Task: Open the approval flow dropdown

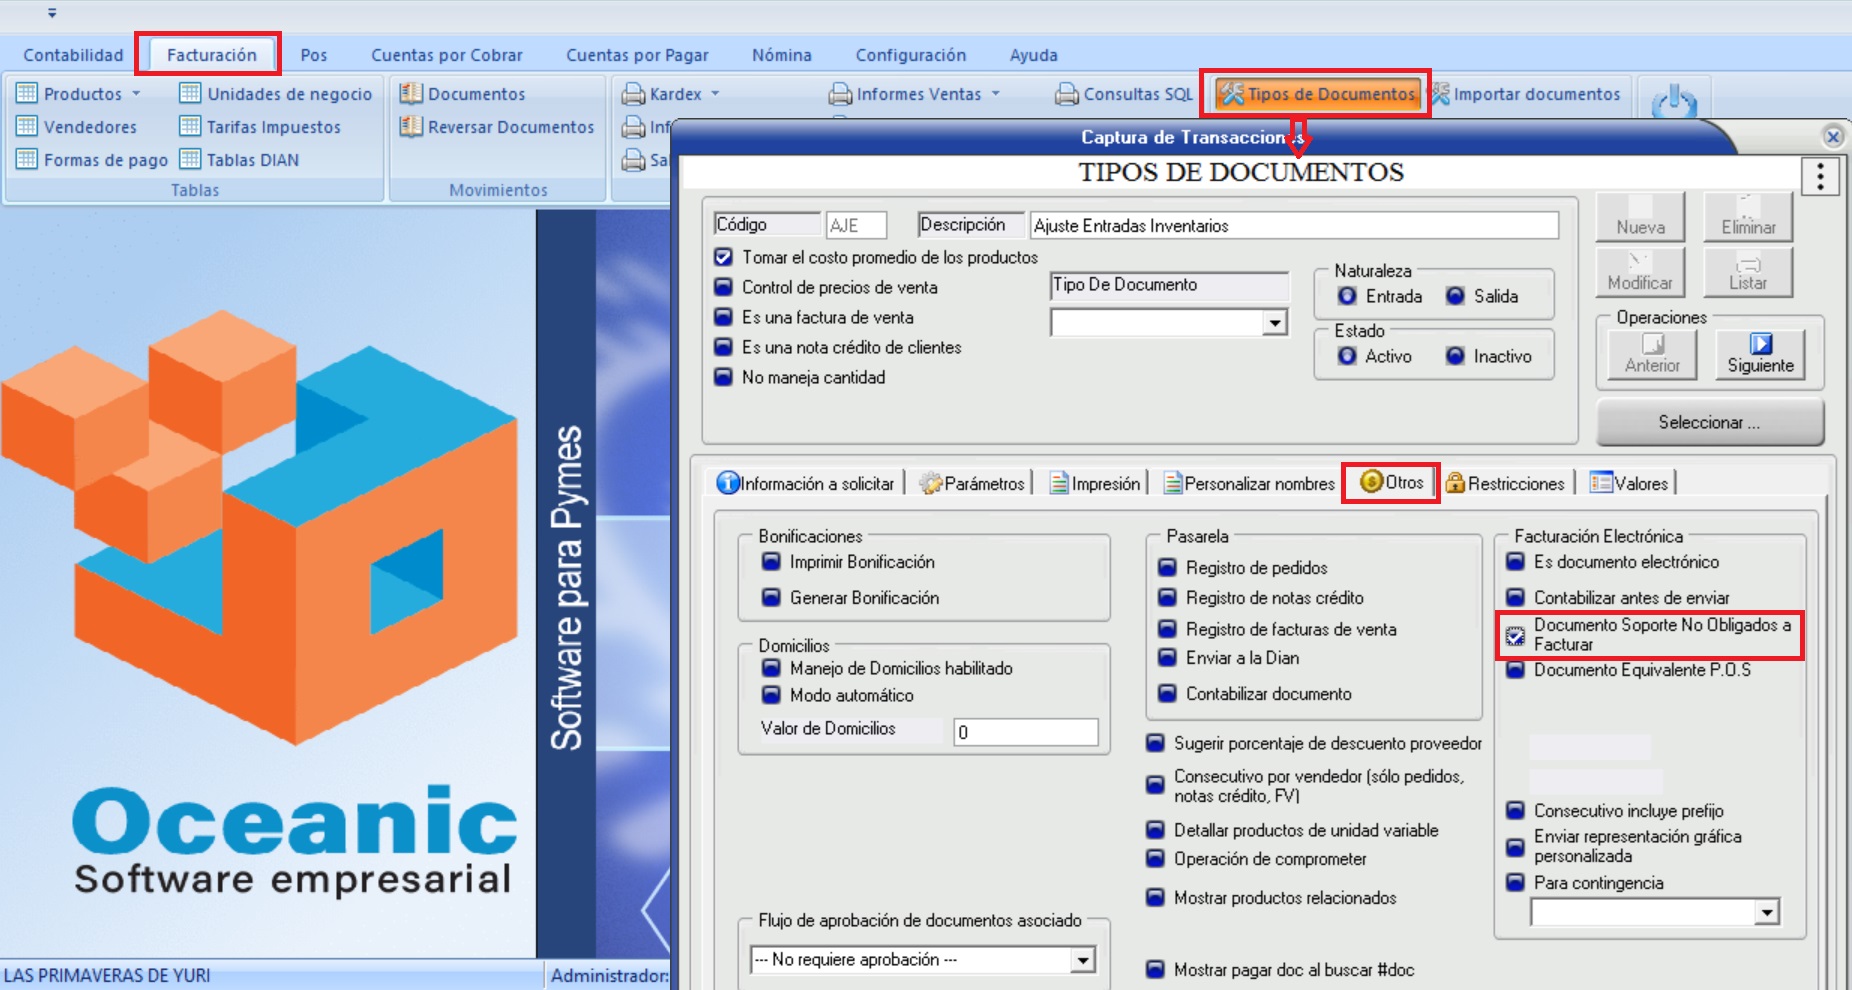Action: coord(1082,960)
